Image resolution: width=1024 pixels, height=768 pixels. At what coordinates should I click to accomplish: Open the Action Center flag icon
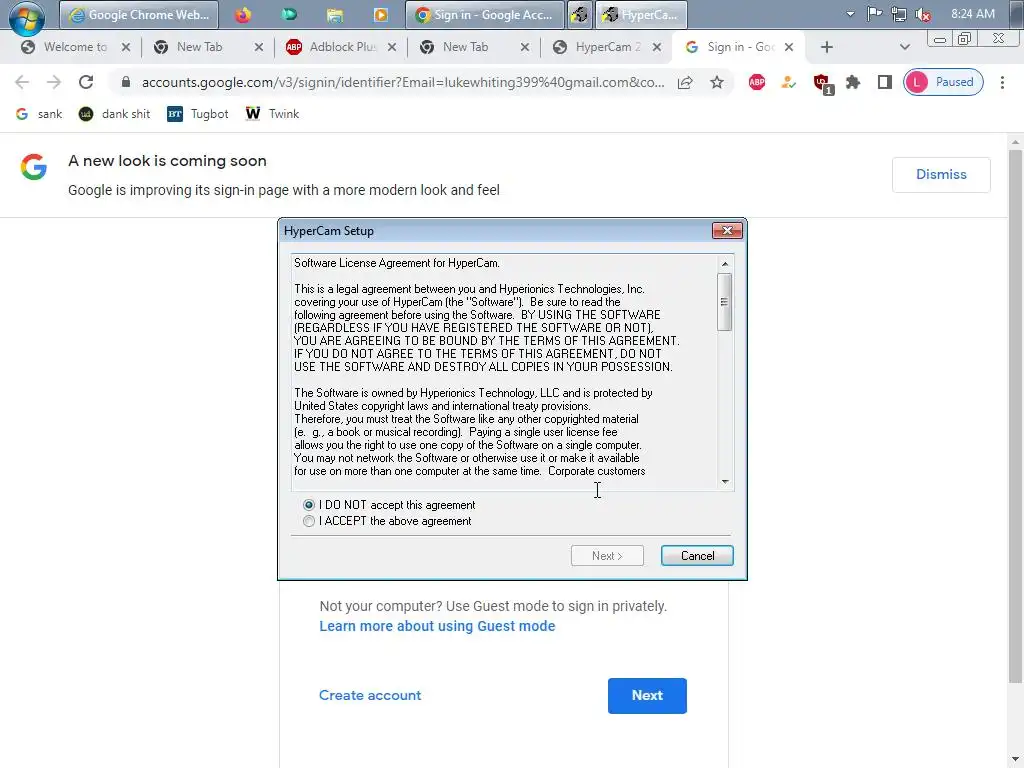tap(874, 14)
